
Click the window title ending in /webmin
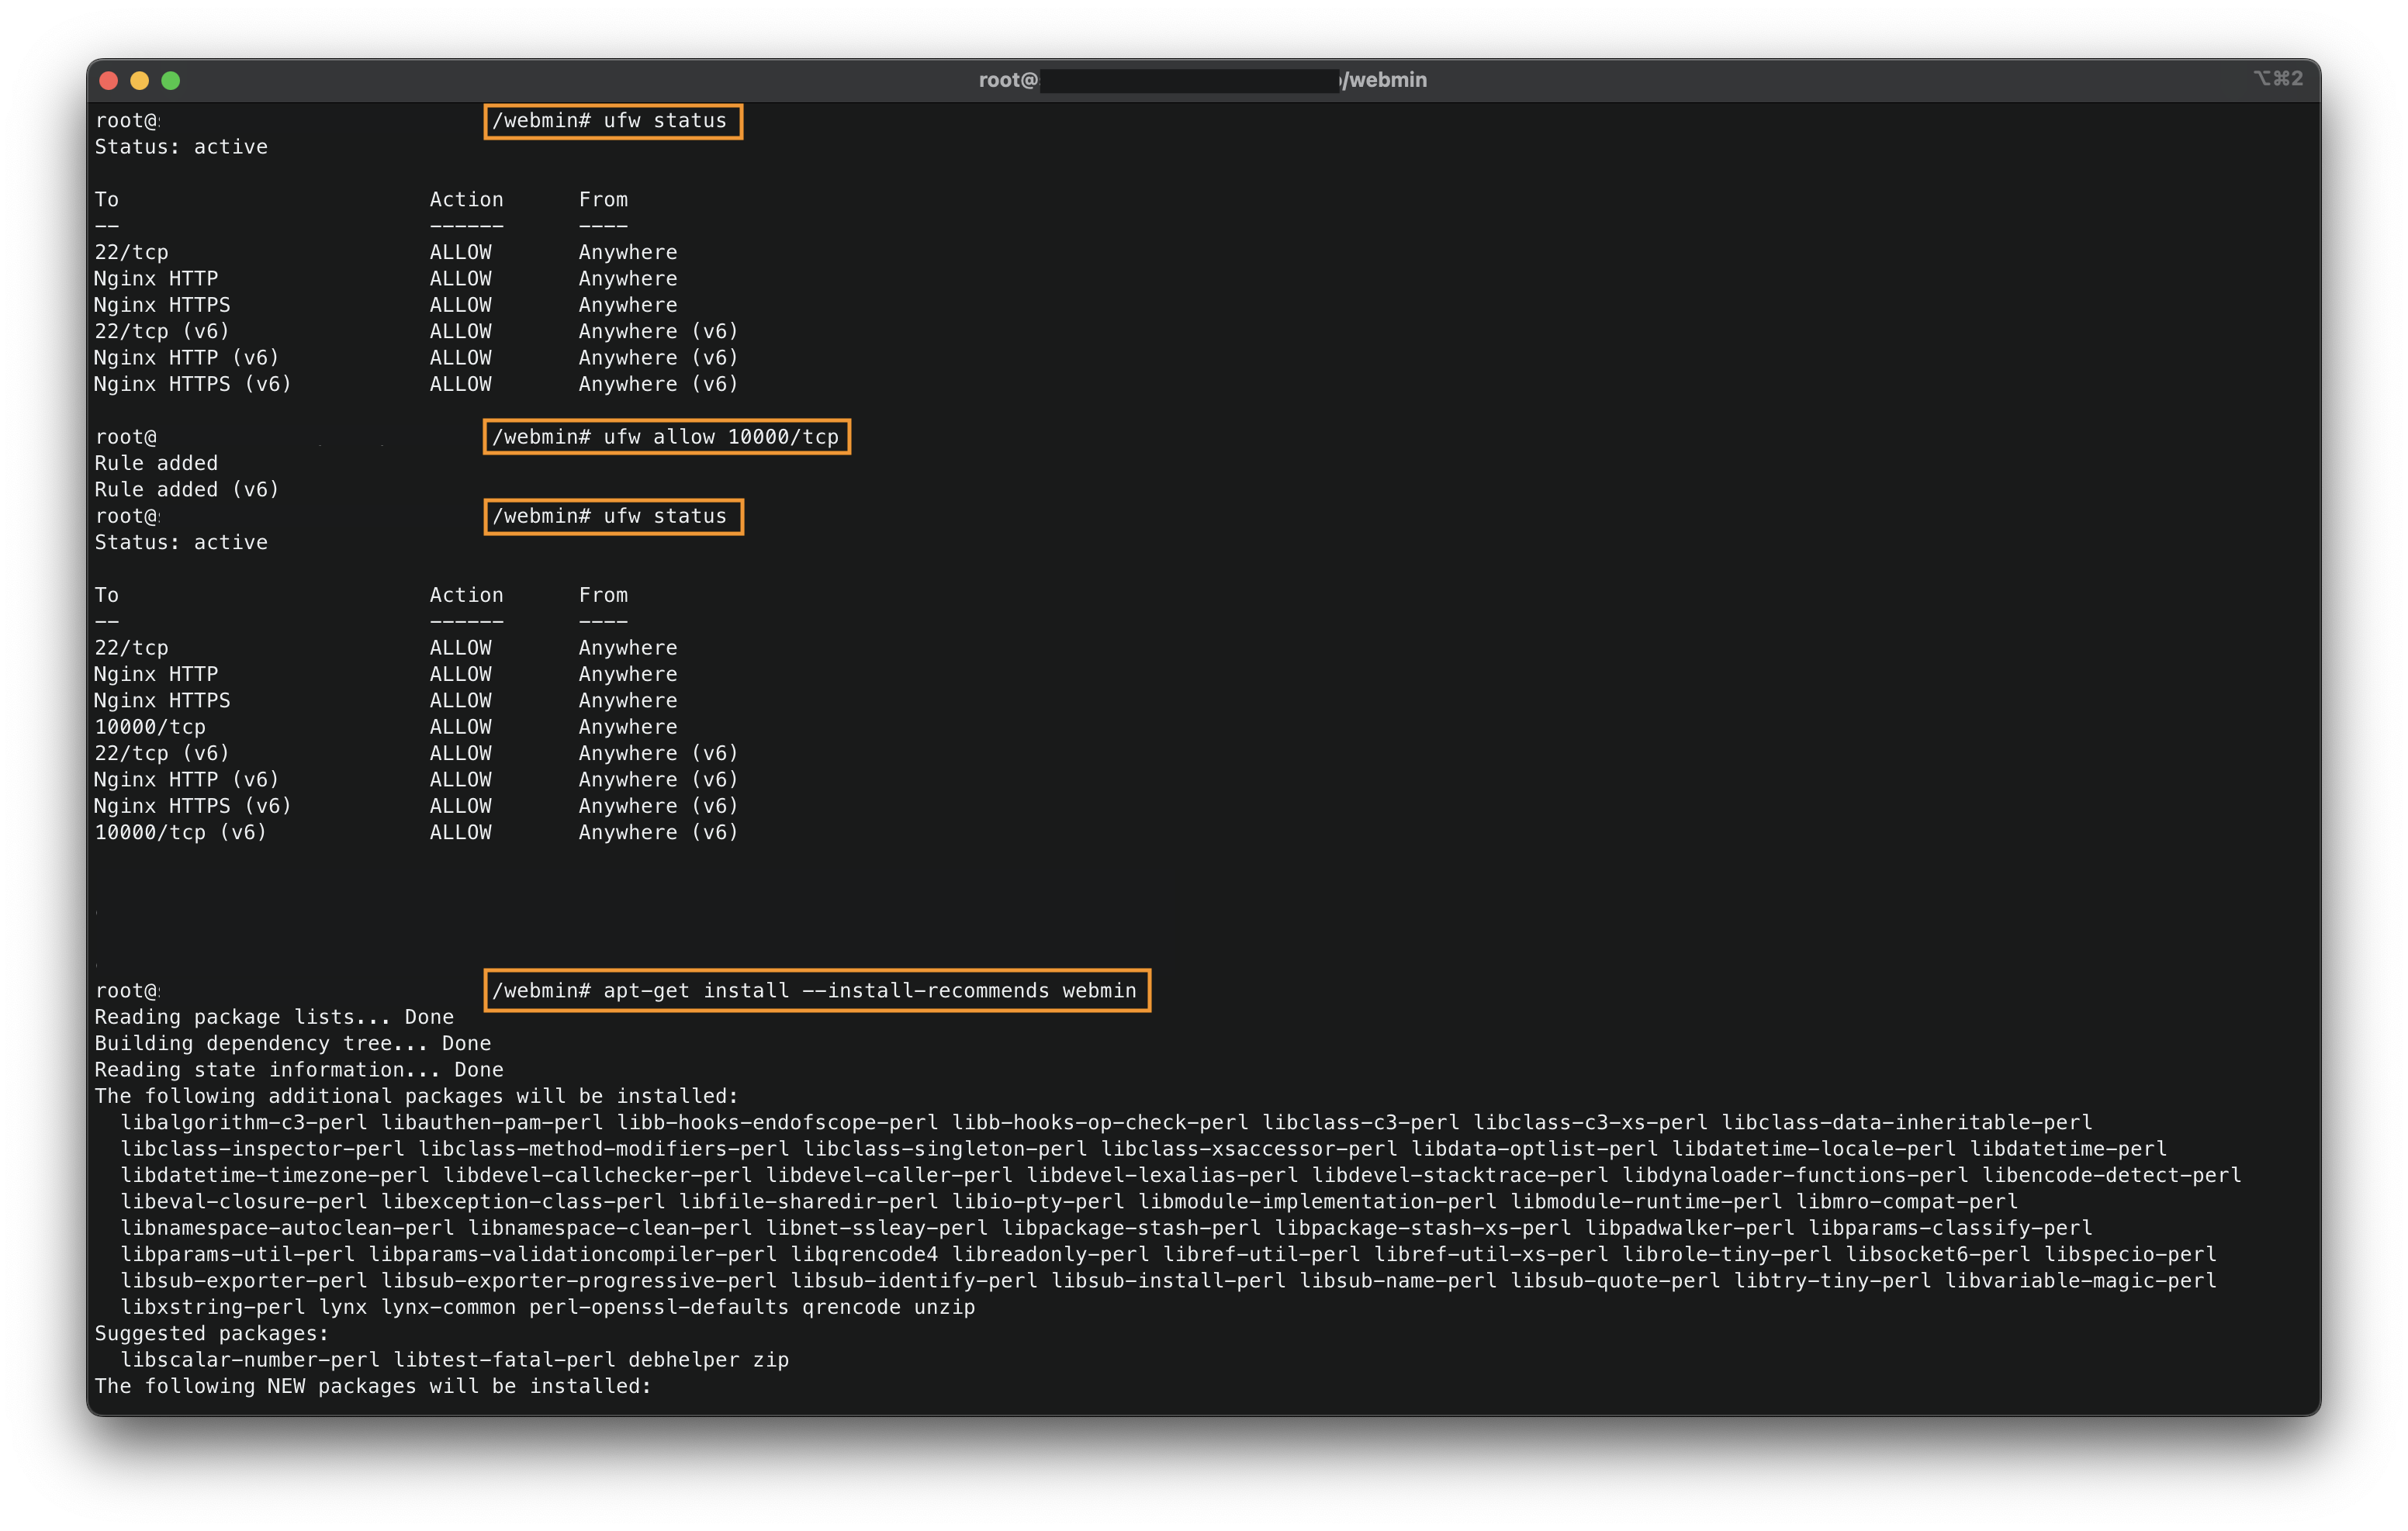(1203, 80)
